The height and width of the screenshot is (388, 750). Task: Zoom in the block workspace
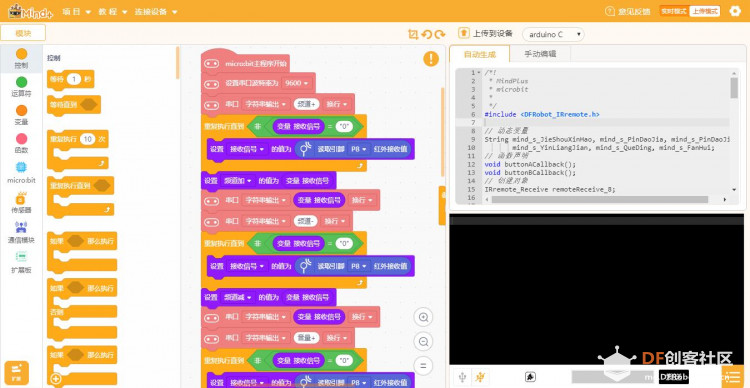[x=423, y=317]
